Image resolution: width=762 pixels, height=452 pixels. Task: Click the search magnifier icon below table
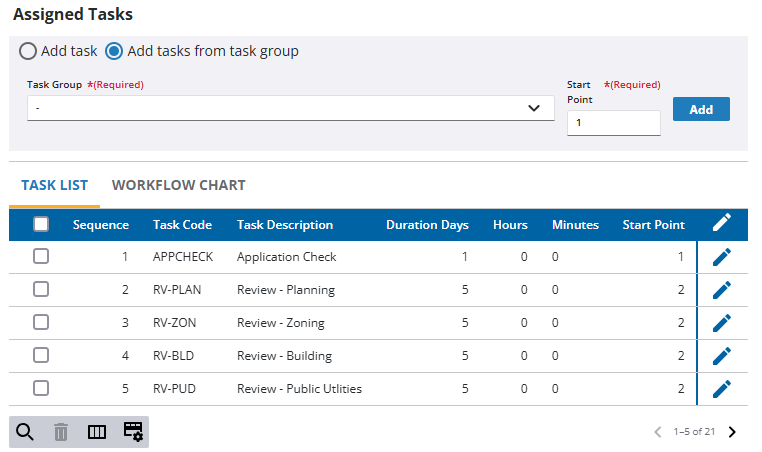26,432
